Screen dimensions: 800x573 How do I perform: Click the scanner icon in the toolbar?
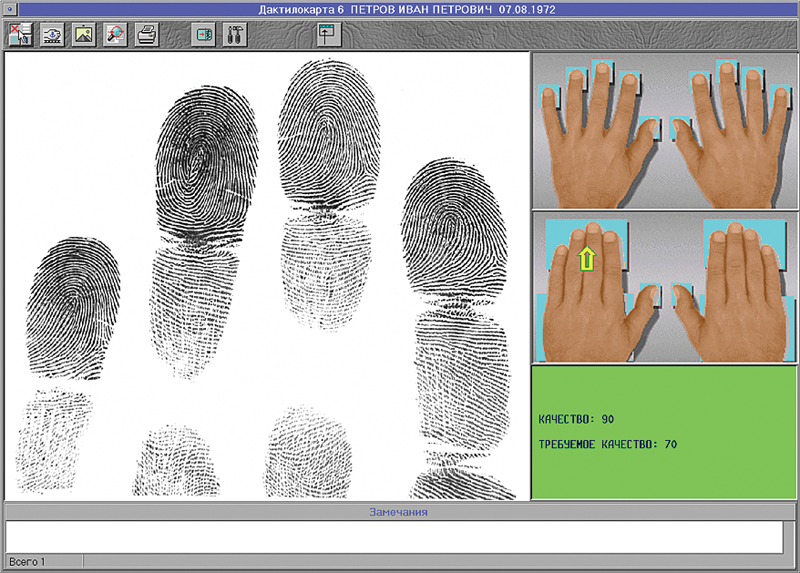pos(52,34)
